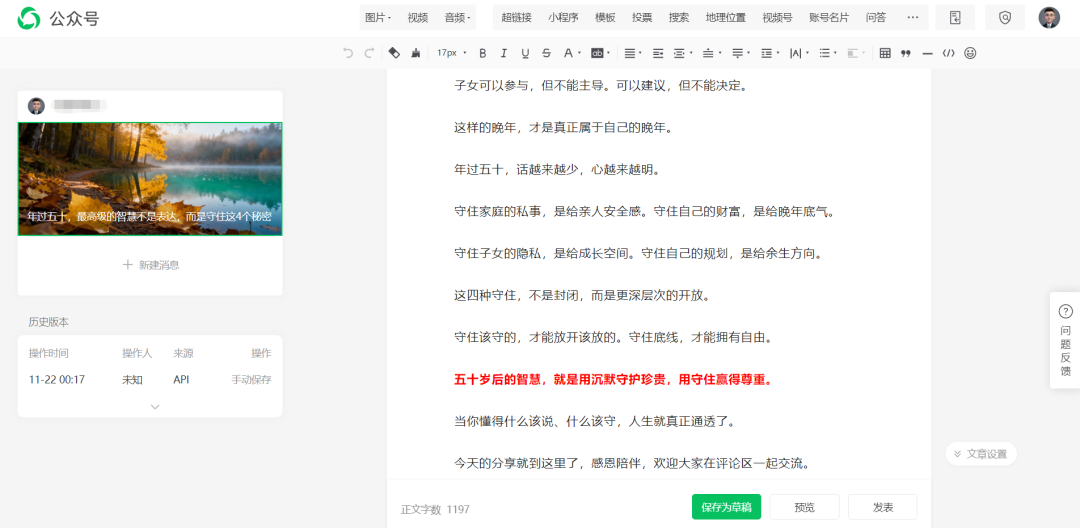The width and height of the screenshot is (1080, 528).
Task: Insert a blockquote with quote-mark icon
Action: click(906, 53)
